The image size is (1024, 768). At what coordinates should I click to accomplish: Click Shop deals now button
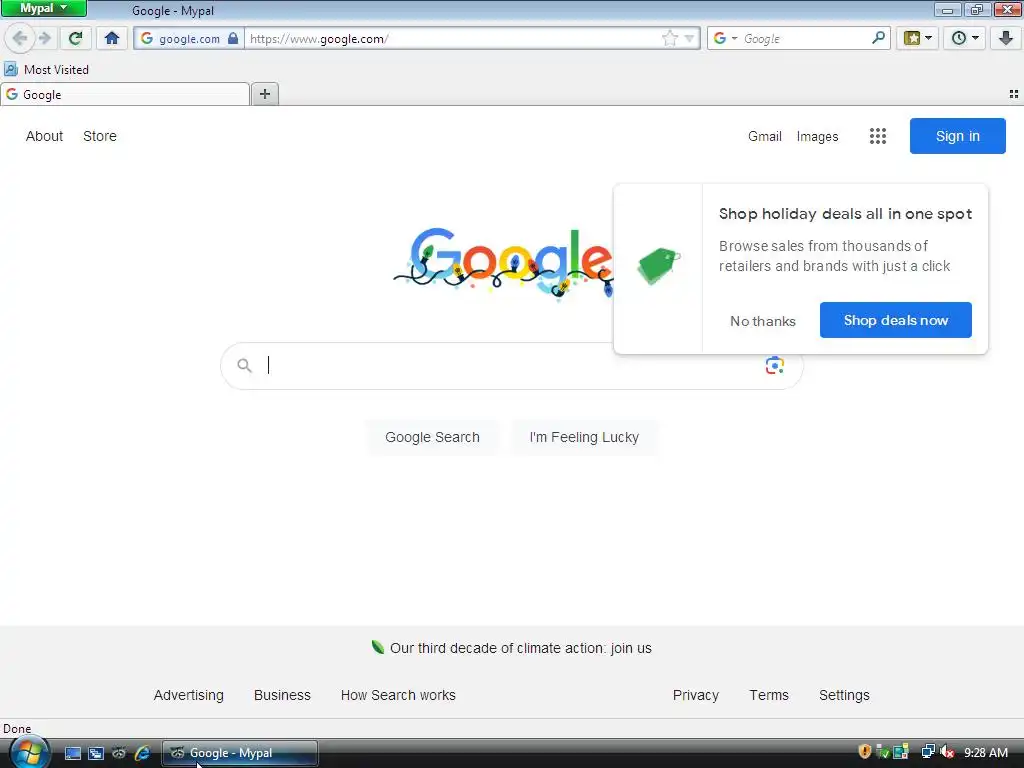pyautogui.click(x=895, y=320)
